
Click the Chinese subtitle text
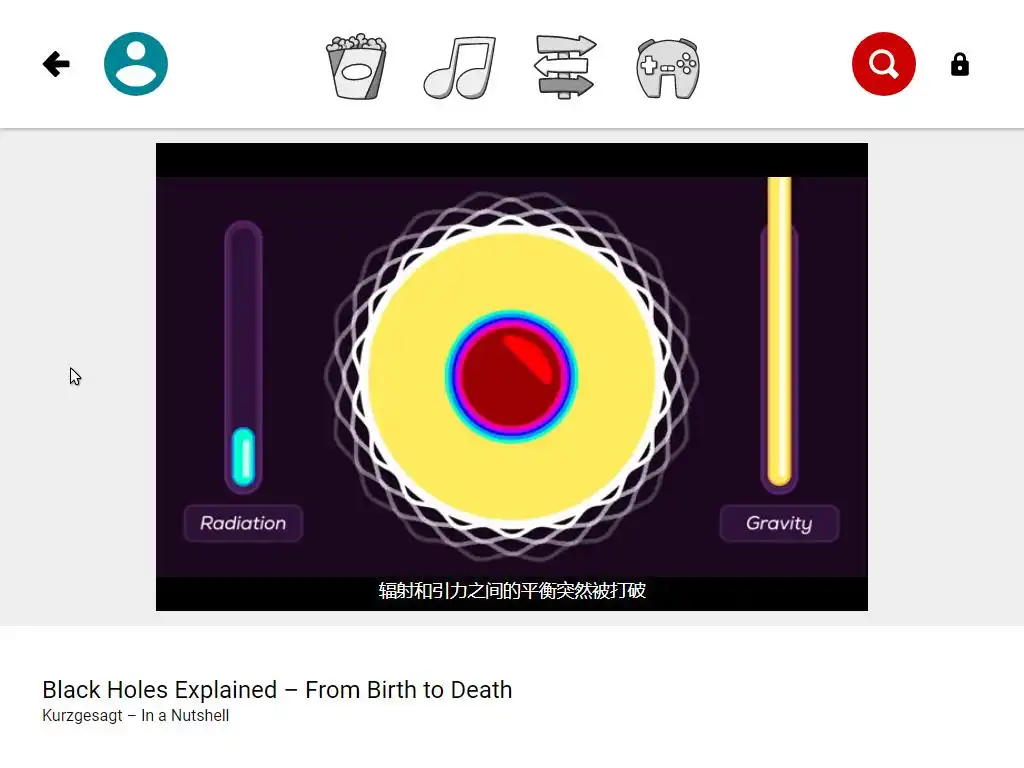tap(512, 590)
